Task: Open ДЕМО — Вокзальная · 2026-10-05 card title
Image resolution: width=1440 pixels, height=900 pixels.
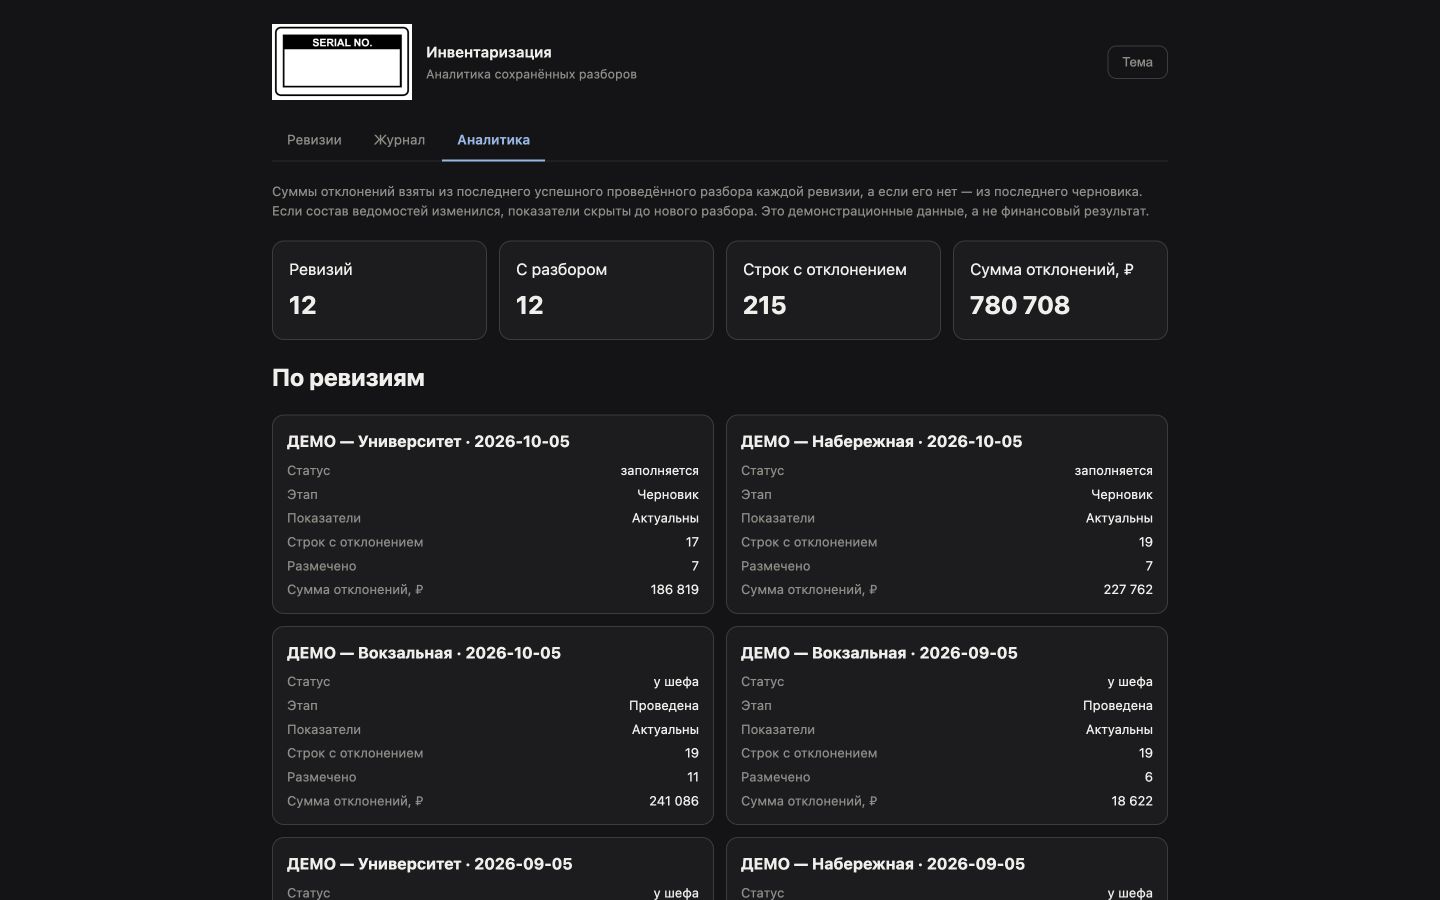Action: pyautogui.click(x=424, y=653)
